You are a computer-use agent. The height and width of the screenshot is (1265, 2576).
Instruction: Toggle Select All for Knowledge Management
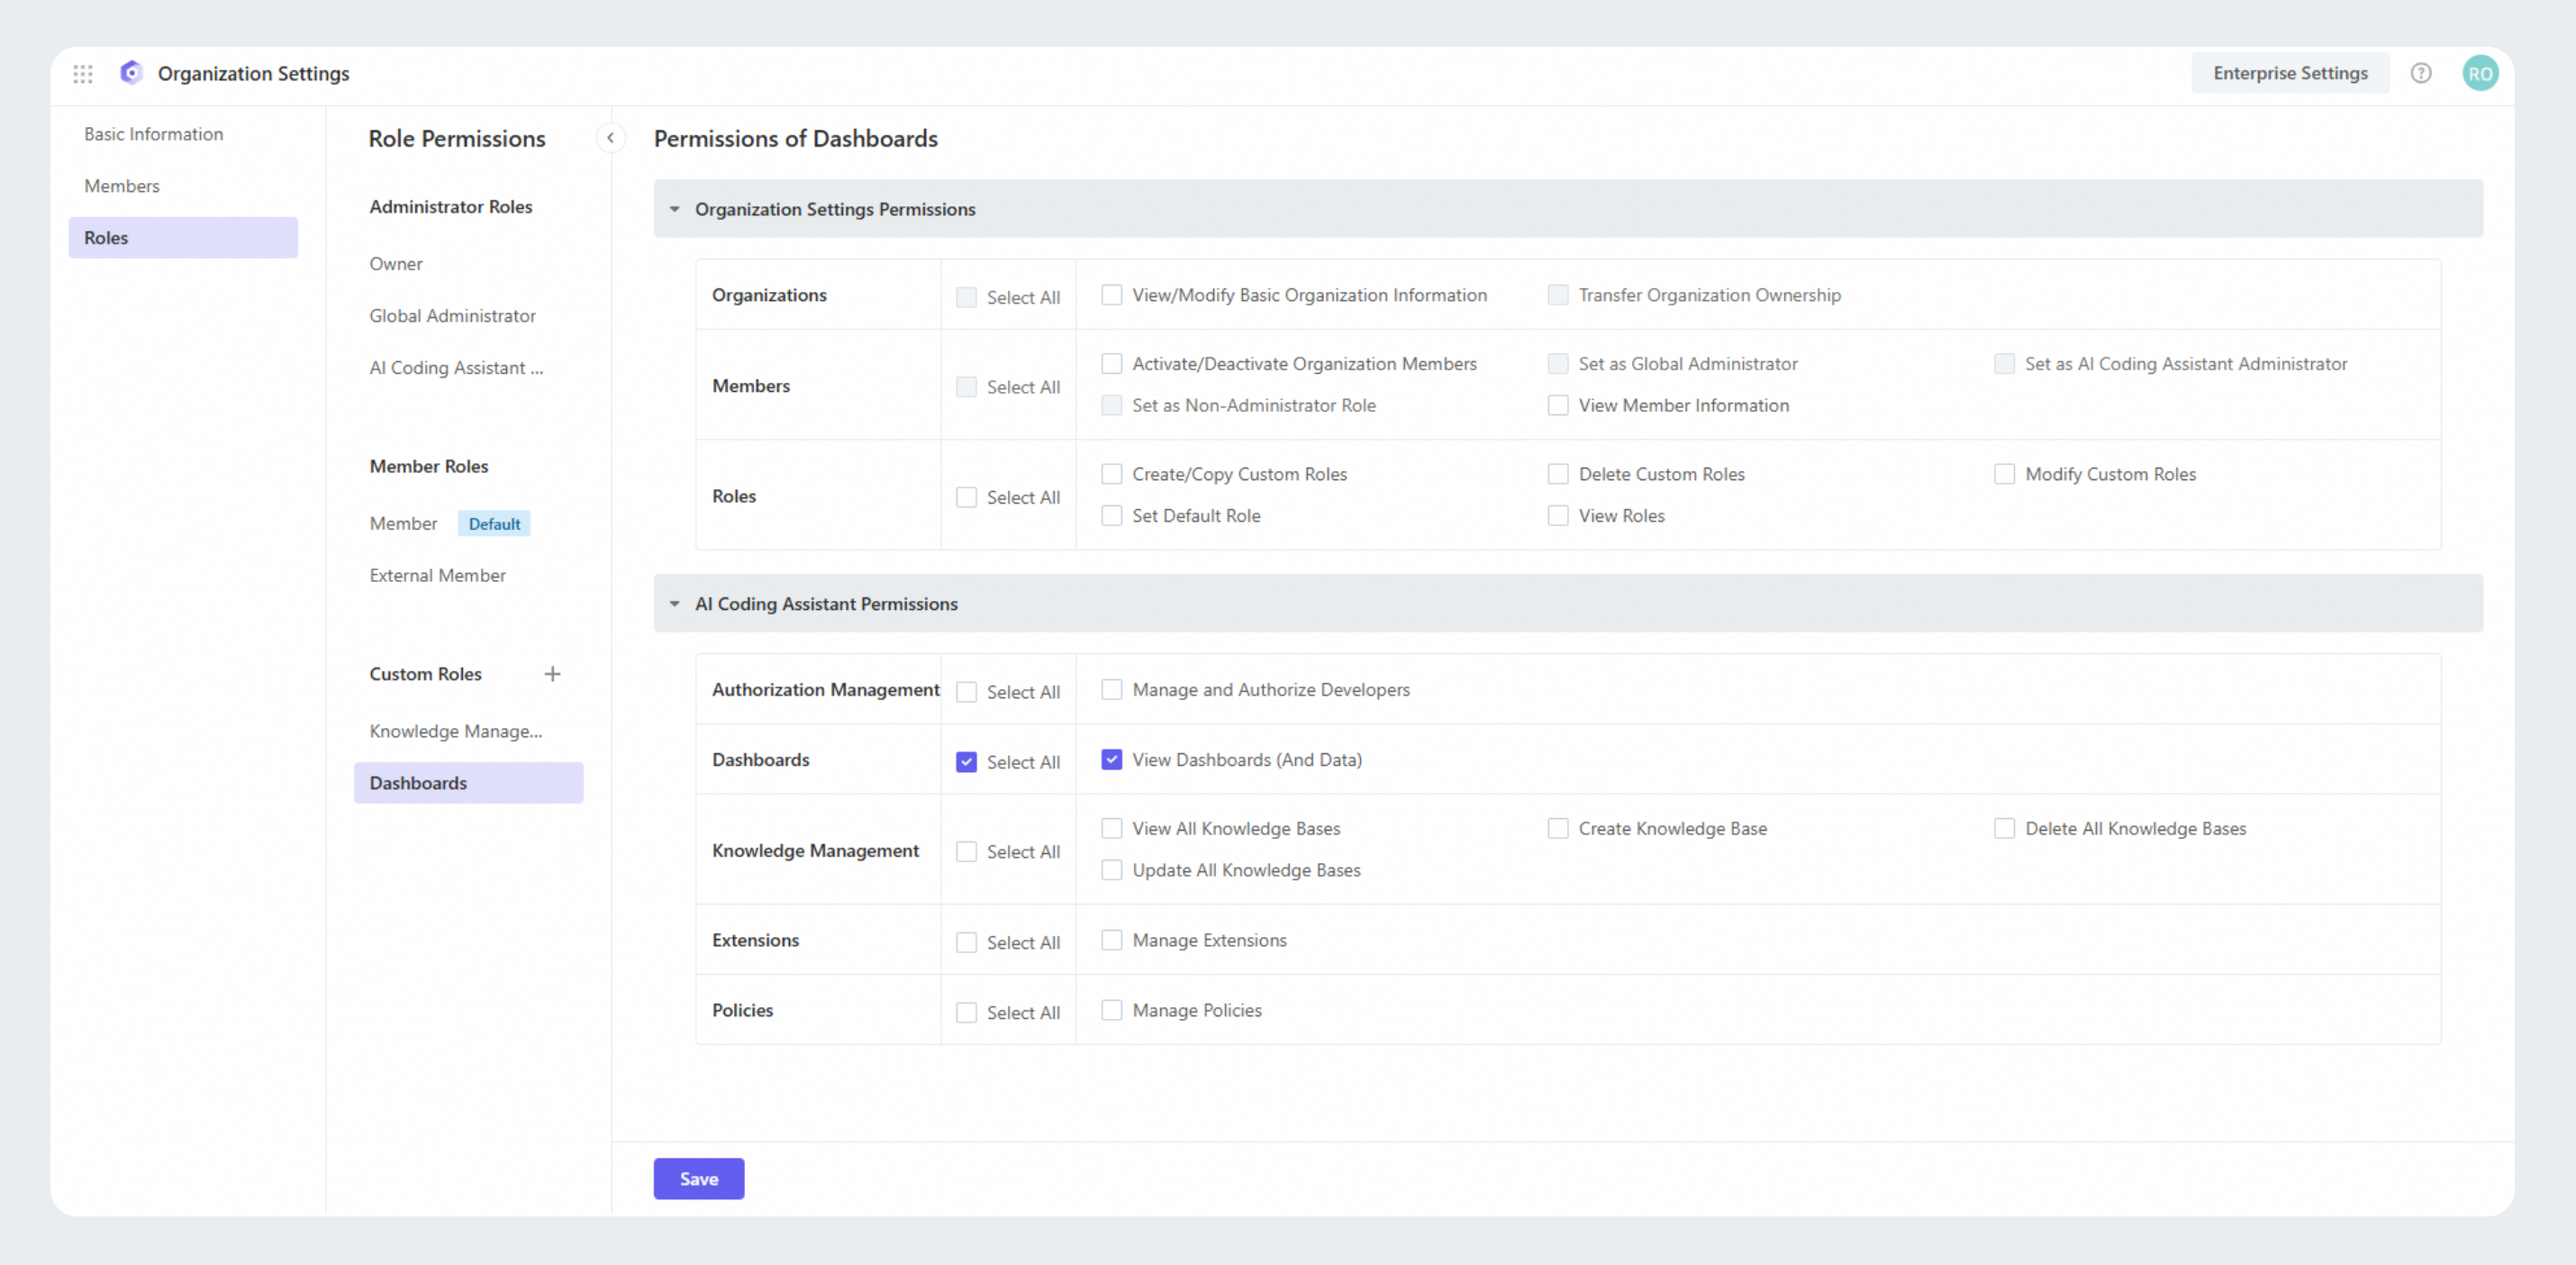966,852
